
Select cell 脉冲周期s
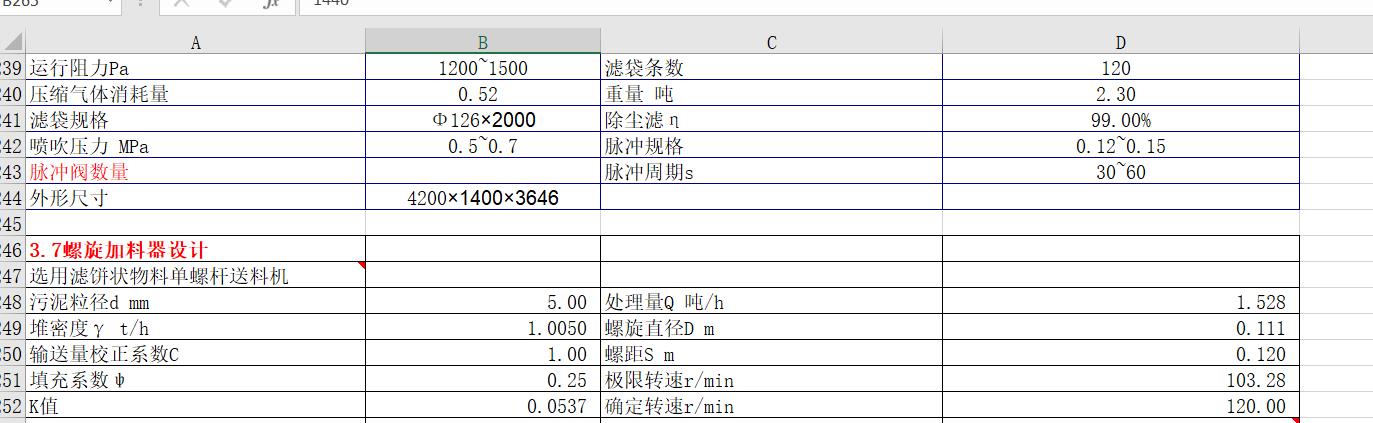pos(771,172)
